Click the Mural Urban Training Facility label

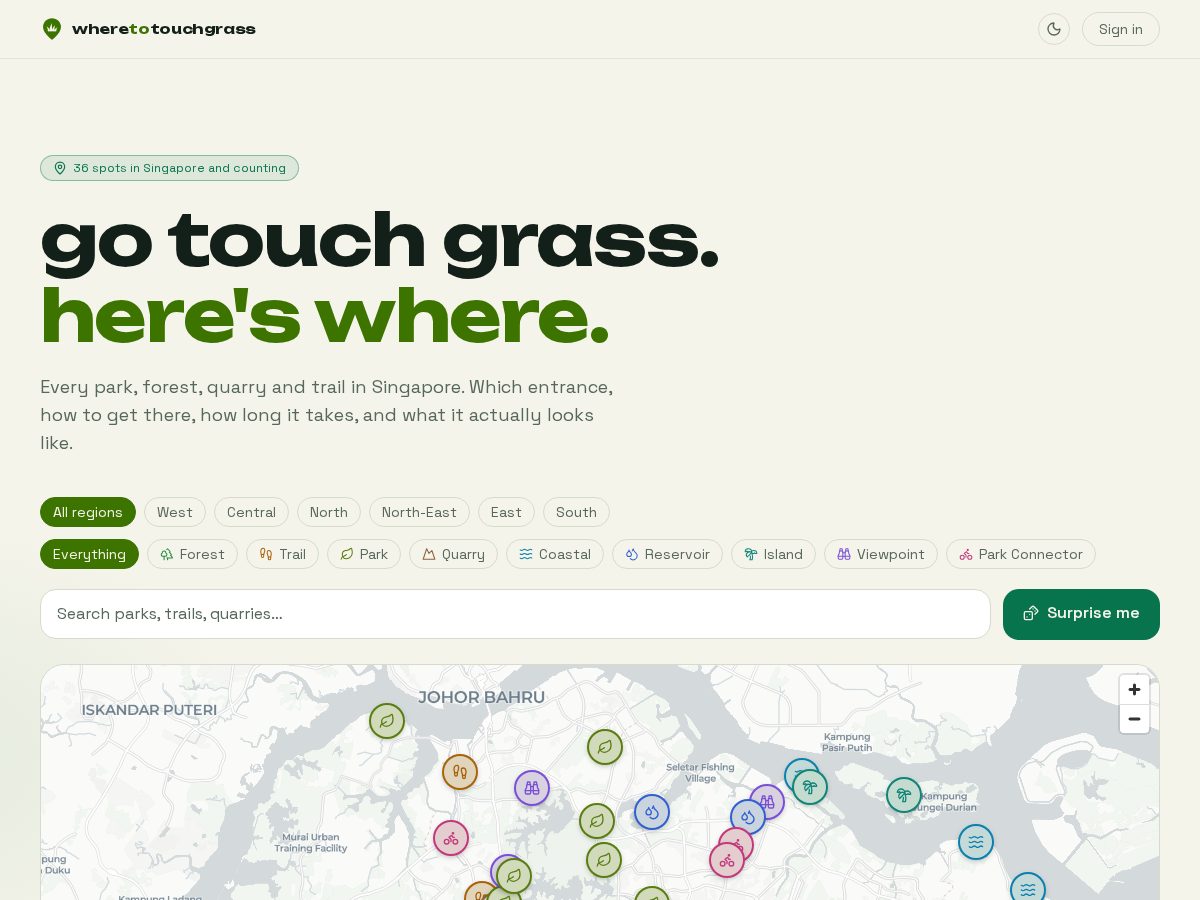tap(311, 842)
